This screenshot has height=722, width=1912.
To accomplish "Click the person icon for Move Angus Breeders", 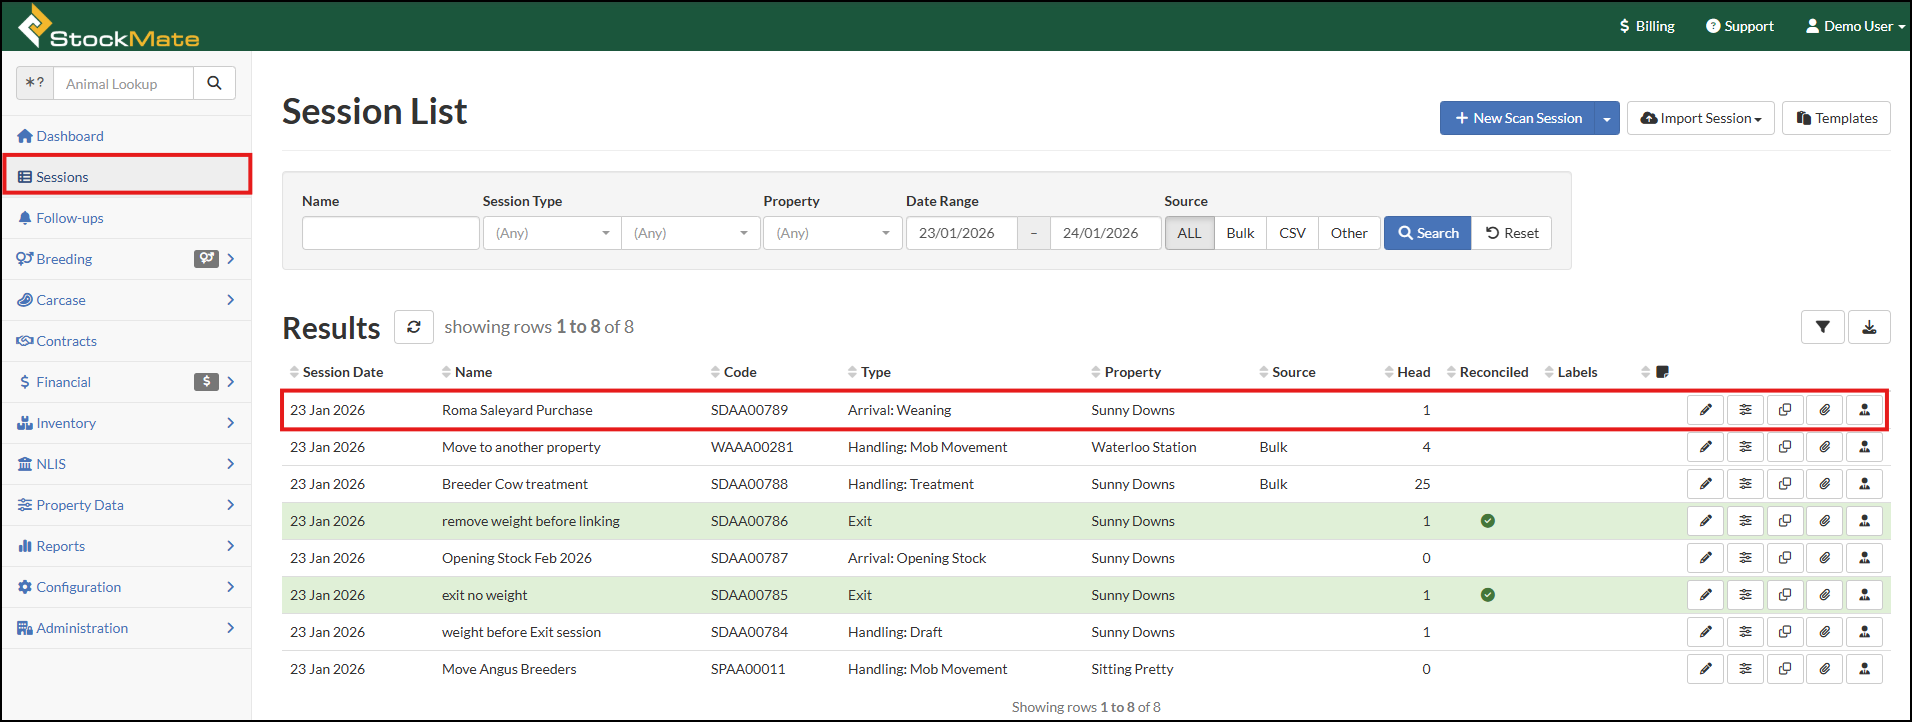I will click(1865, 669).
